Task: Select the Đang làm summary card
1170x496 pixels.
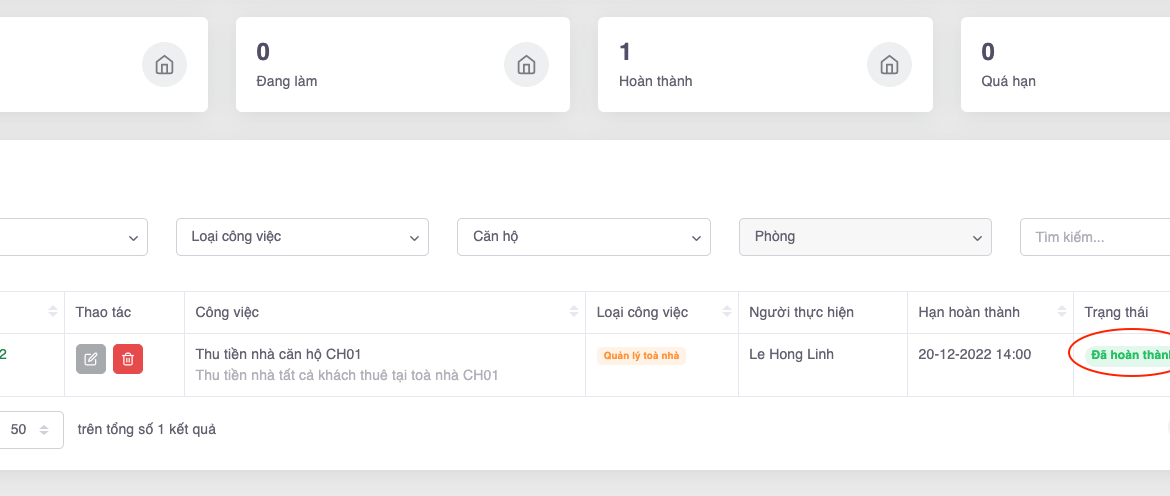Action: (402, 64)
